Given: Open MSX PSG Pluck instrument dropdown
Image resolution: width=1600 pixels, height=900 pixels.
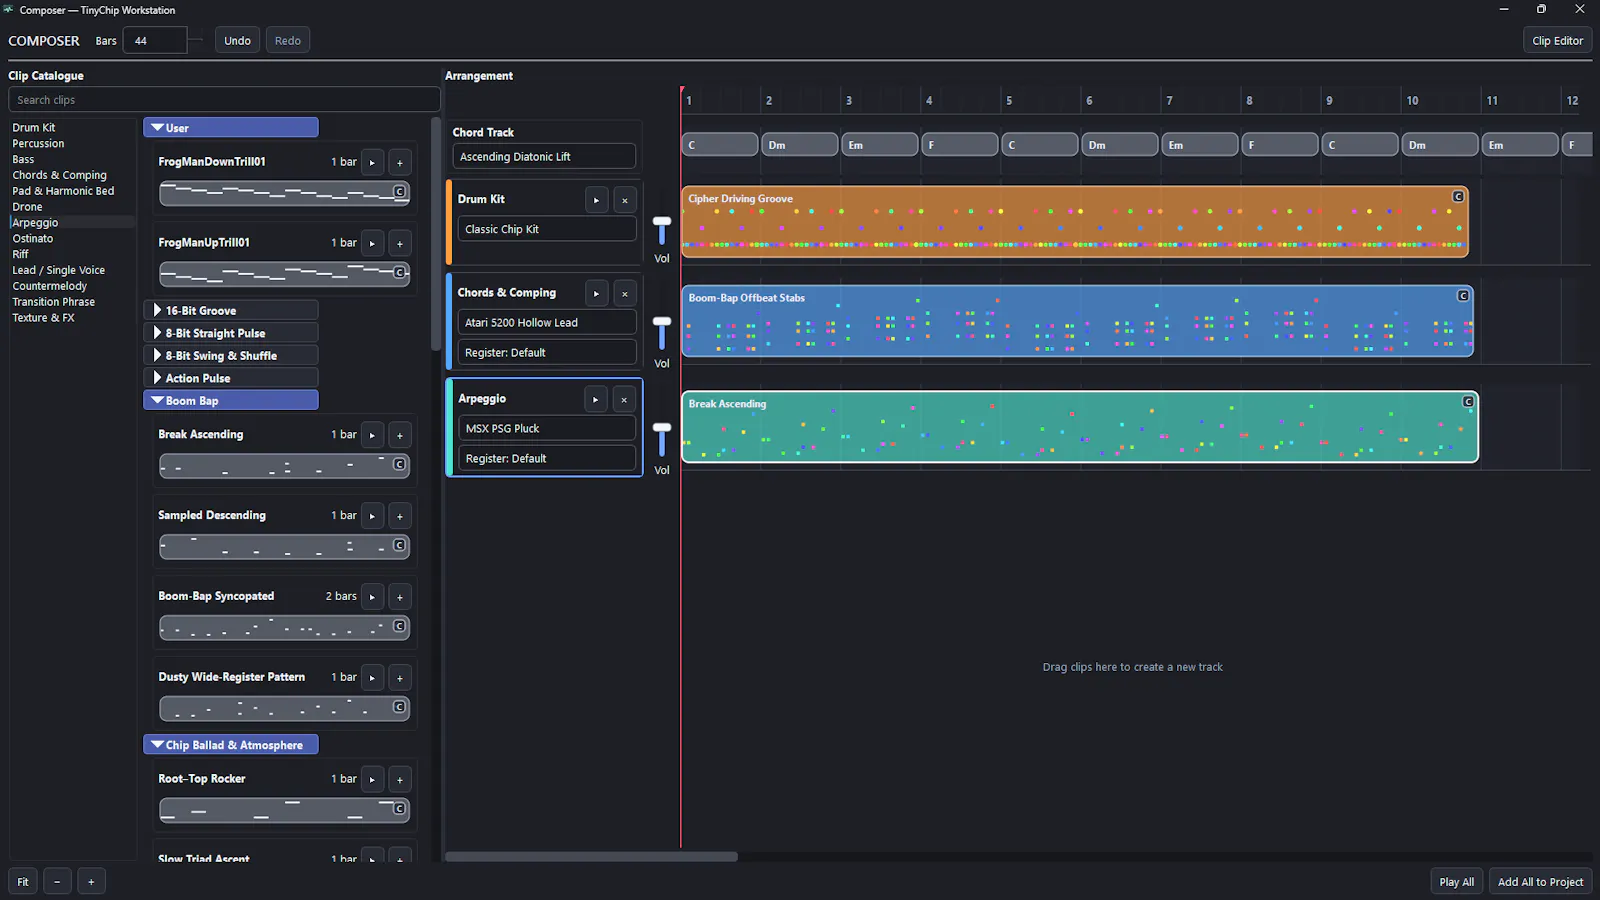Looking at the screenshot, I should pos(547,429).
